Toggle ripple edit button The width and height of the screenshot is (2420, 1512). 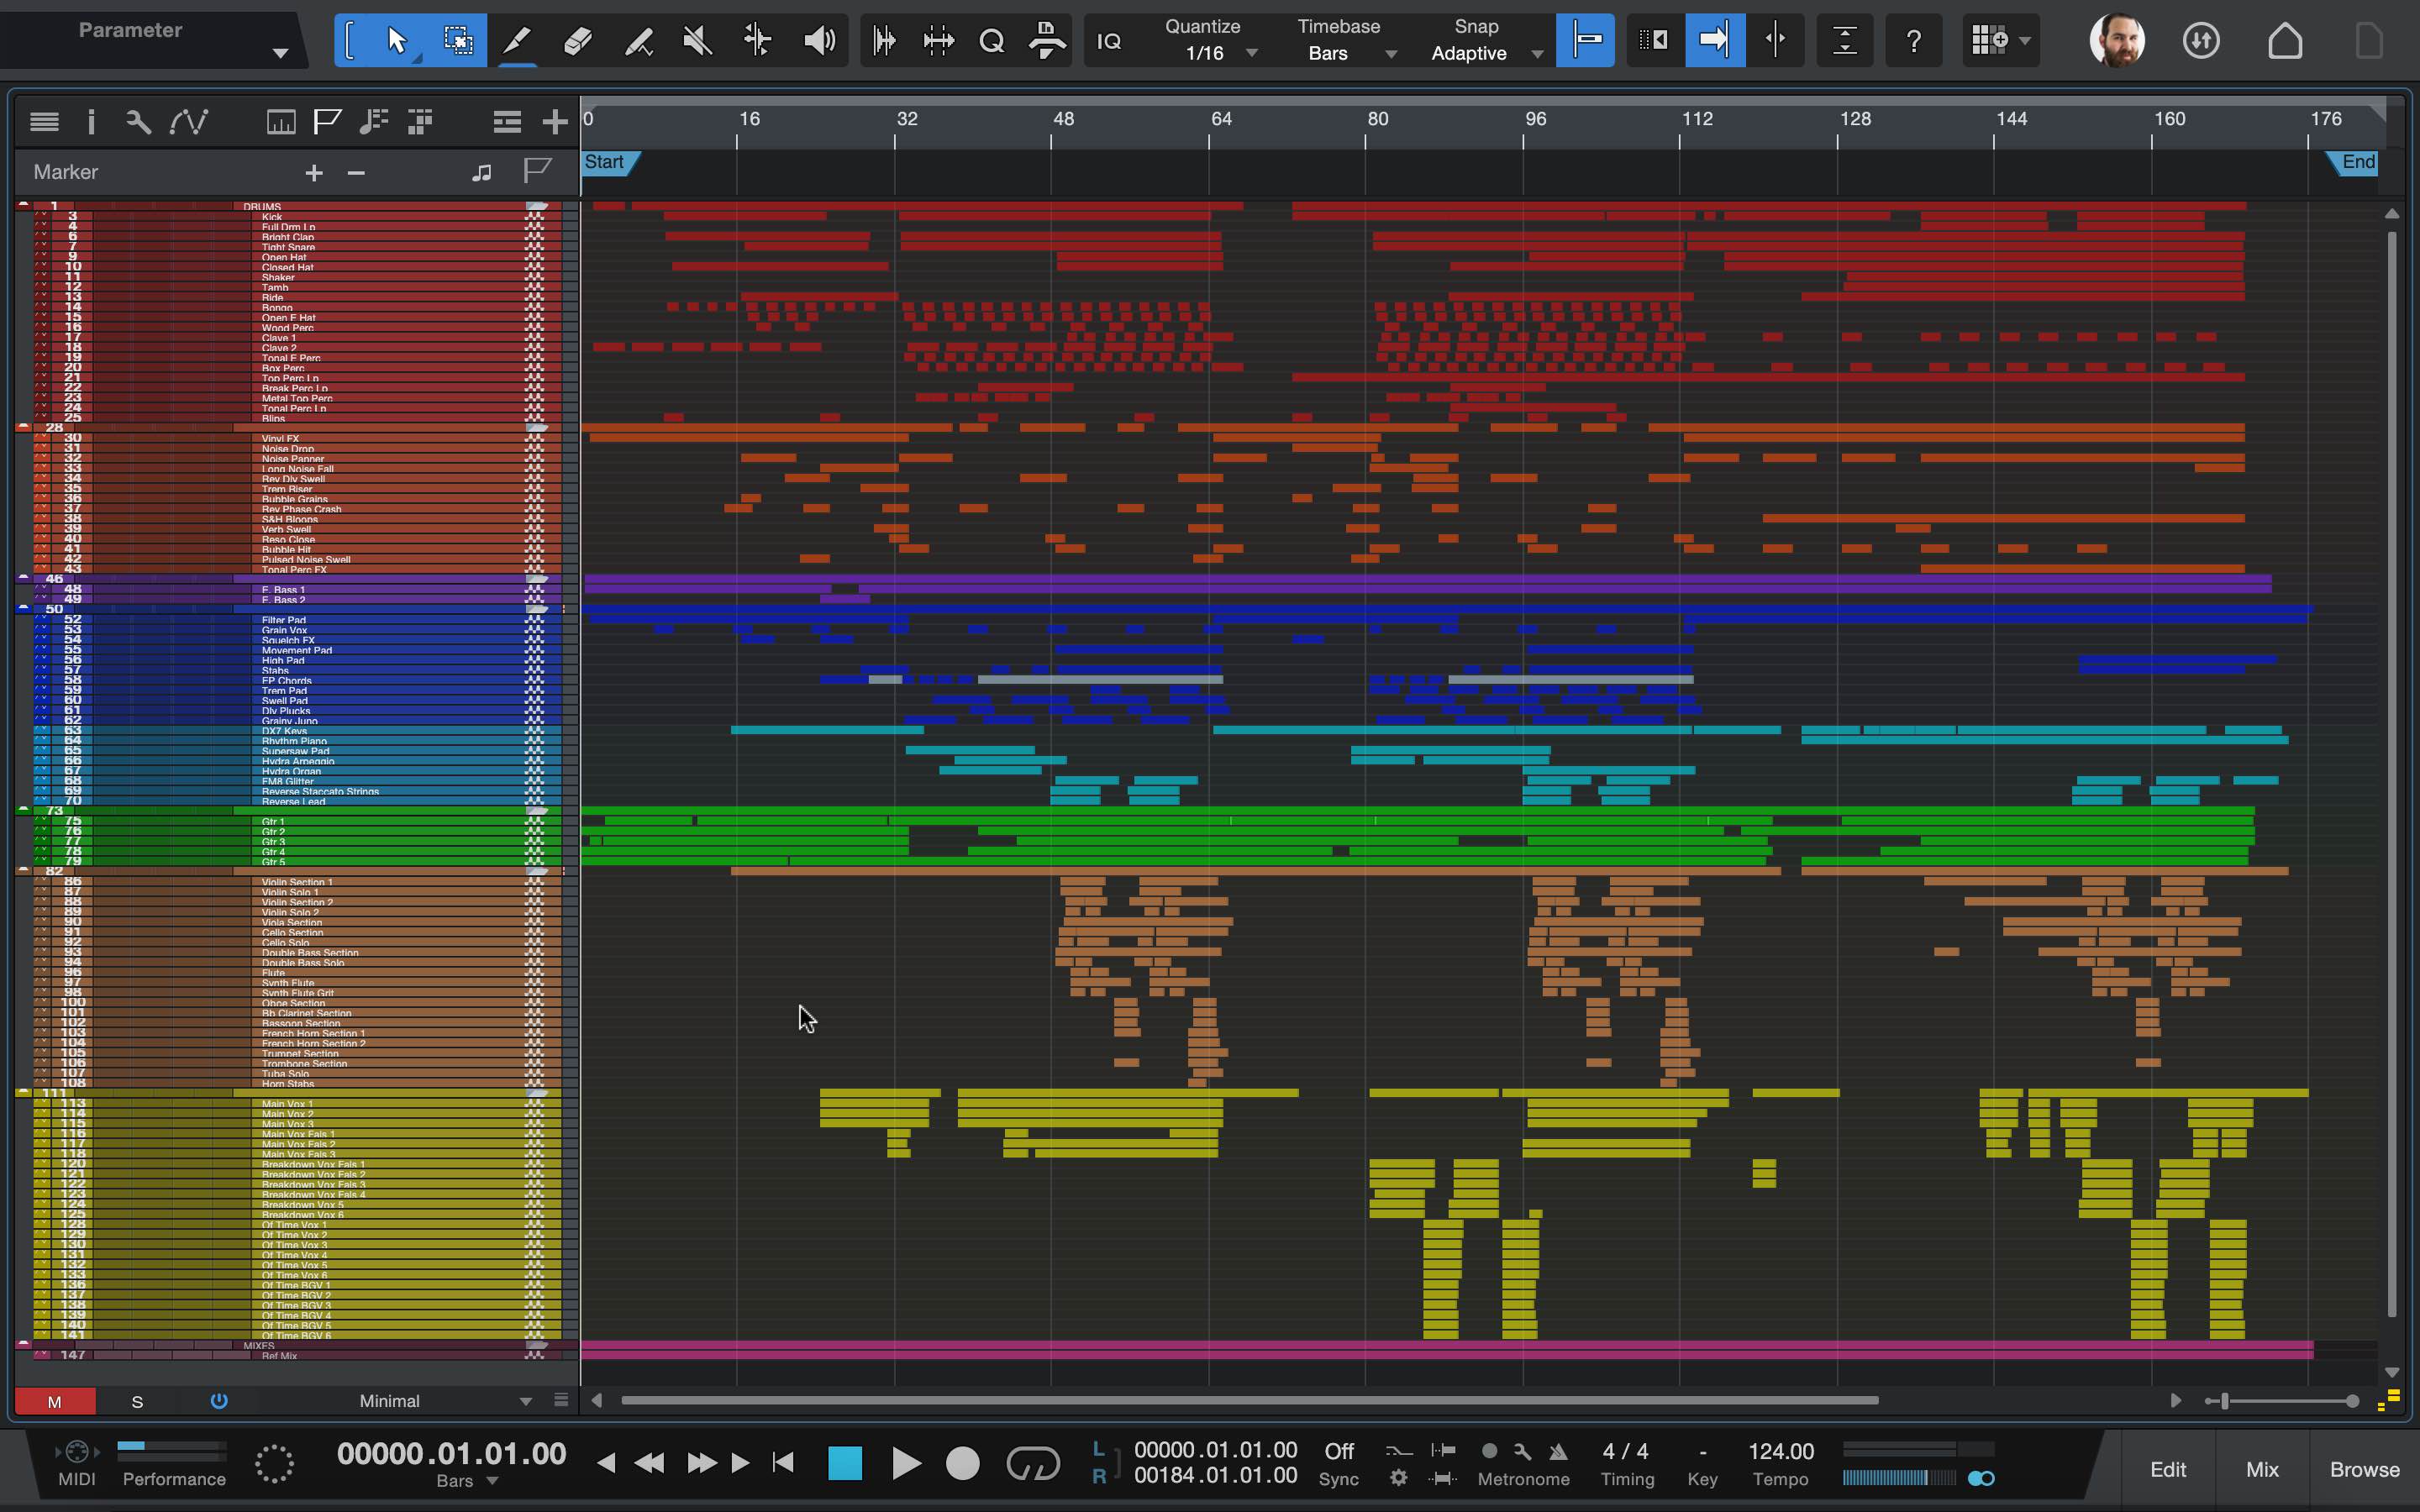click(x=1654, y=41)
